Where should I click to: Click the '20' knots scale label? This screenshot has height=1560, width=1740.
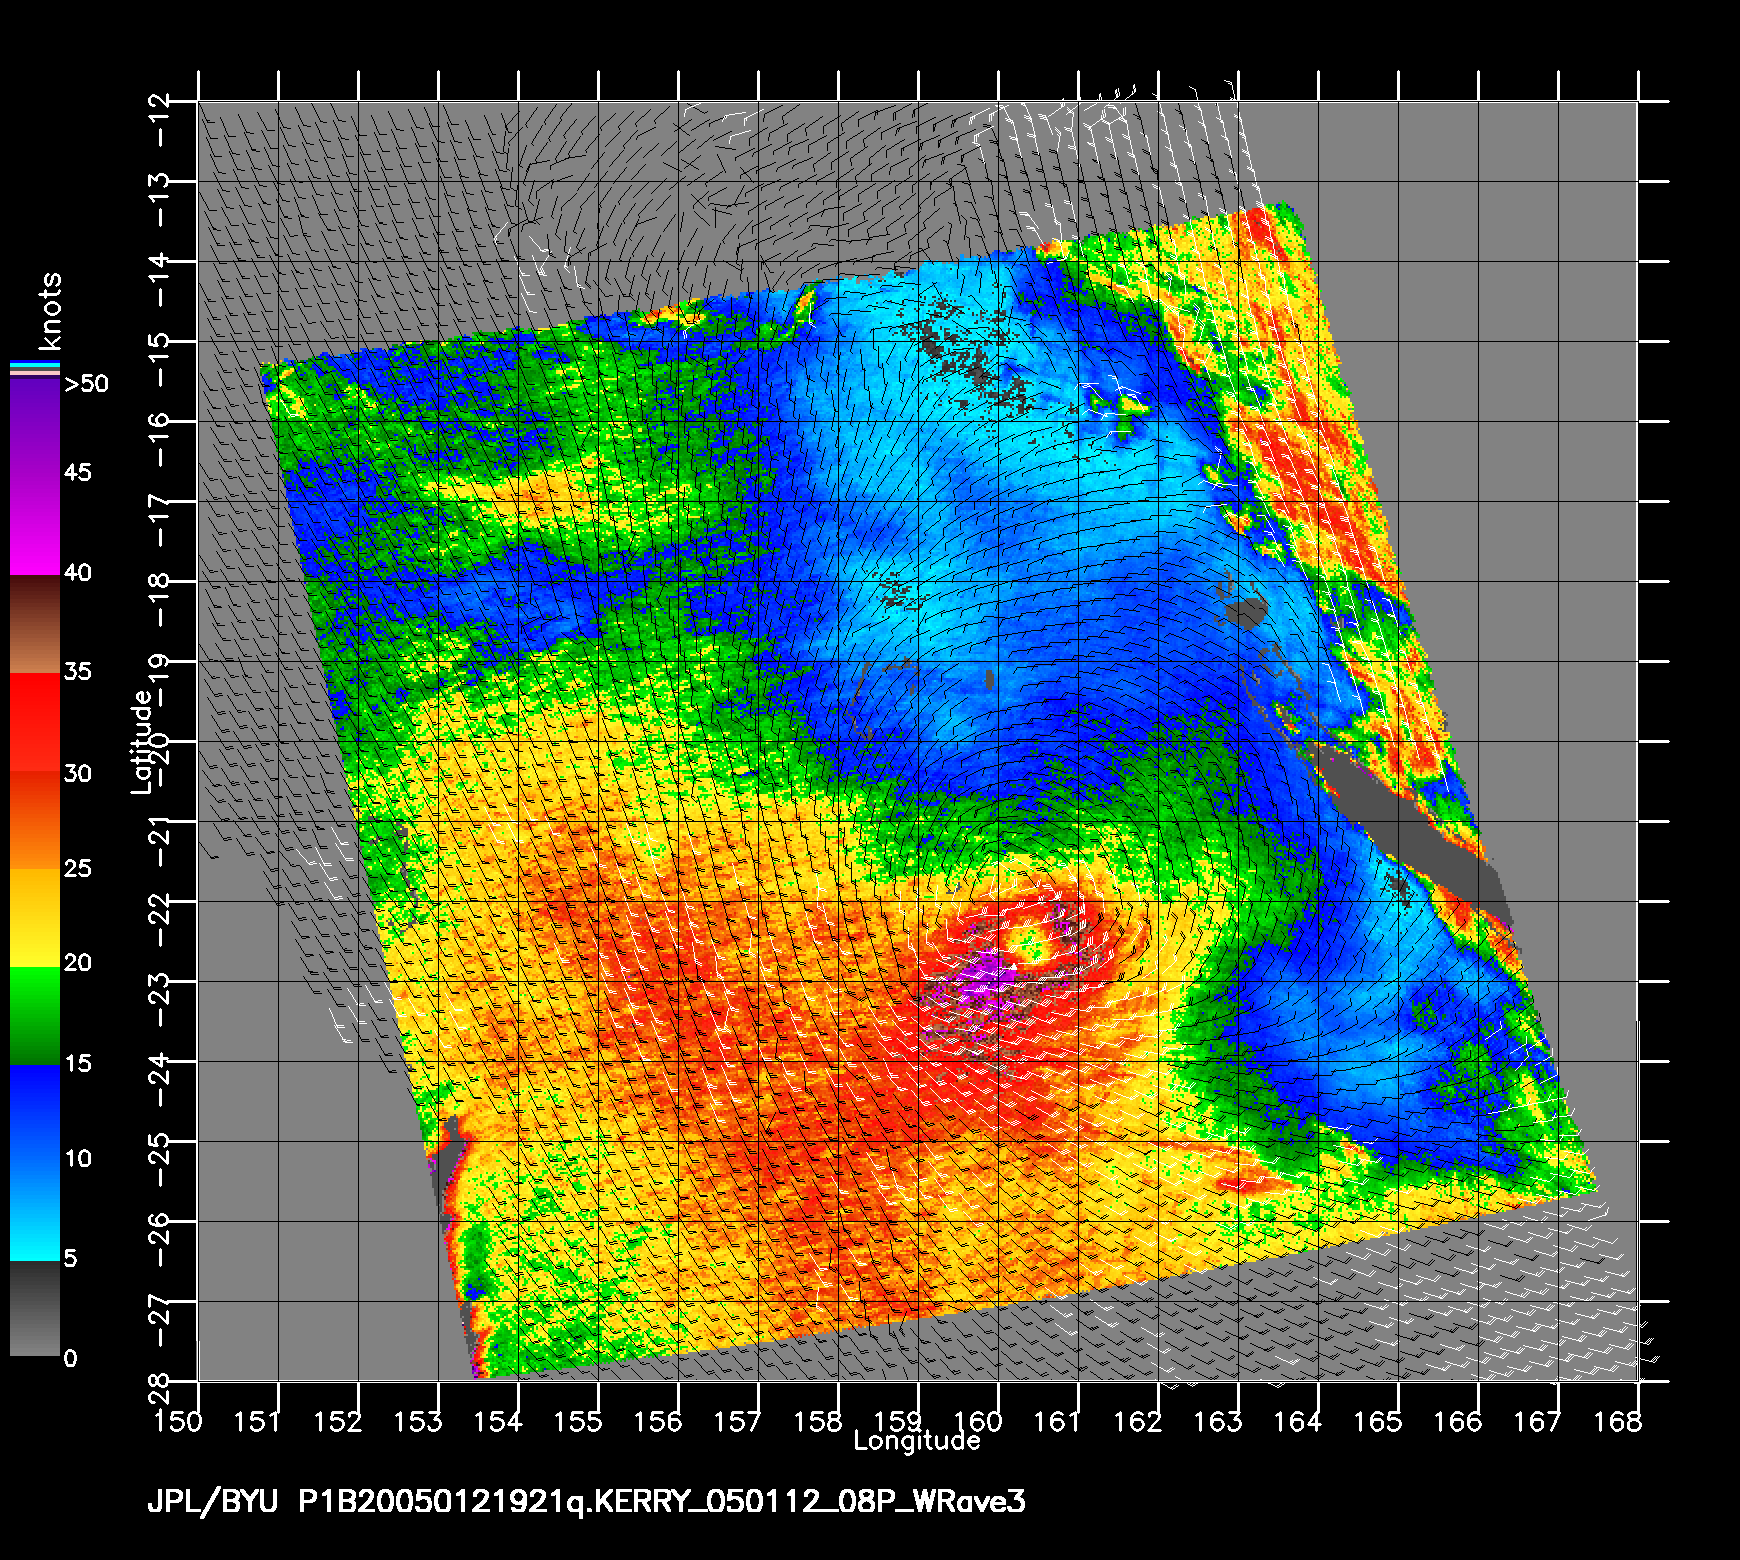pyautogui.click(x=77, y=962)
